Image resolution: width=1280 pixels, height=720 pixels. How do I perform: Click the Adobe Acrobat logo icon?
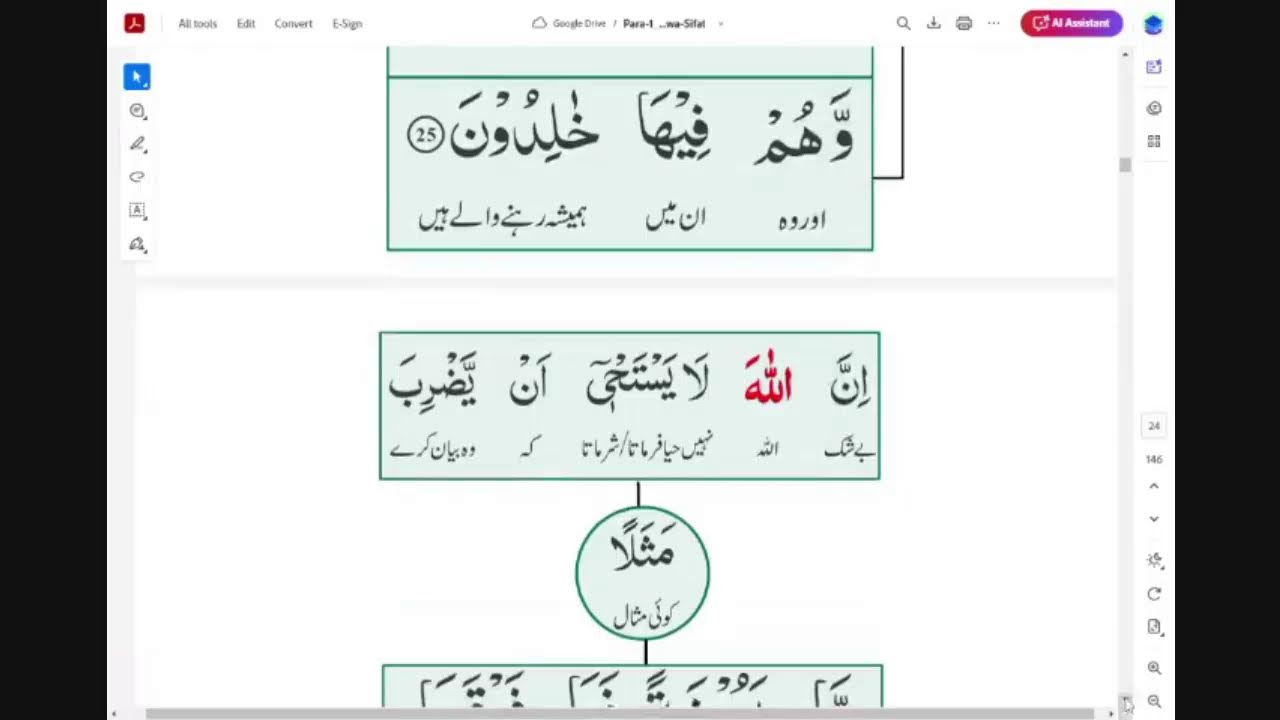point(135,23)
